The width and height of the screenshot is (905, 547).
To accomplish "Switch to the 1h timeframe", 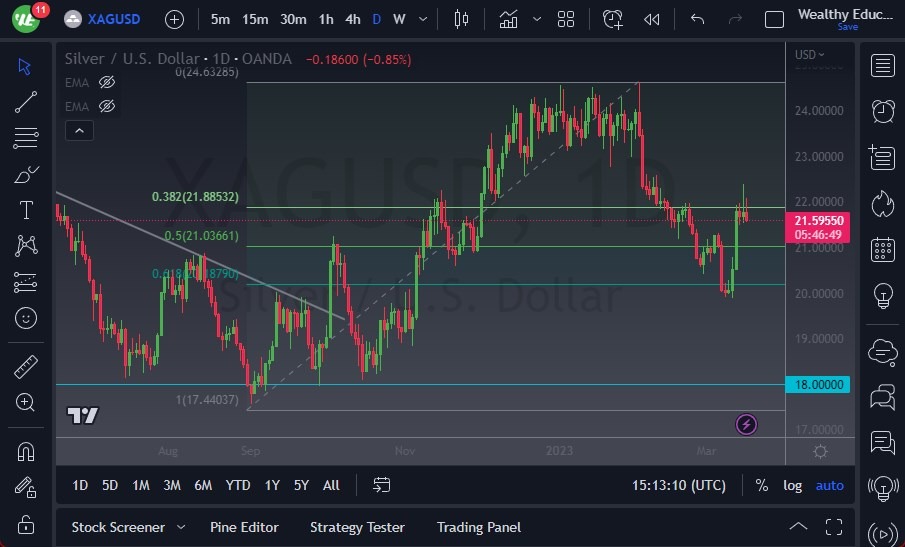I will (326, 20).
